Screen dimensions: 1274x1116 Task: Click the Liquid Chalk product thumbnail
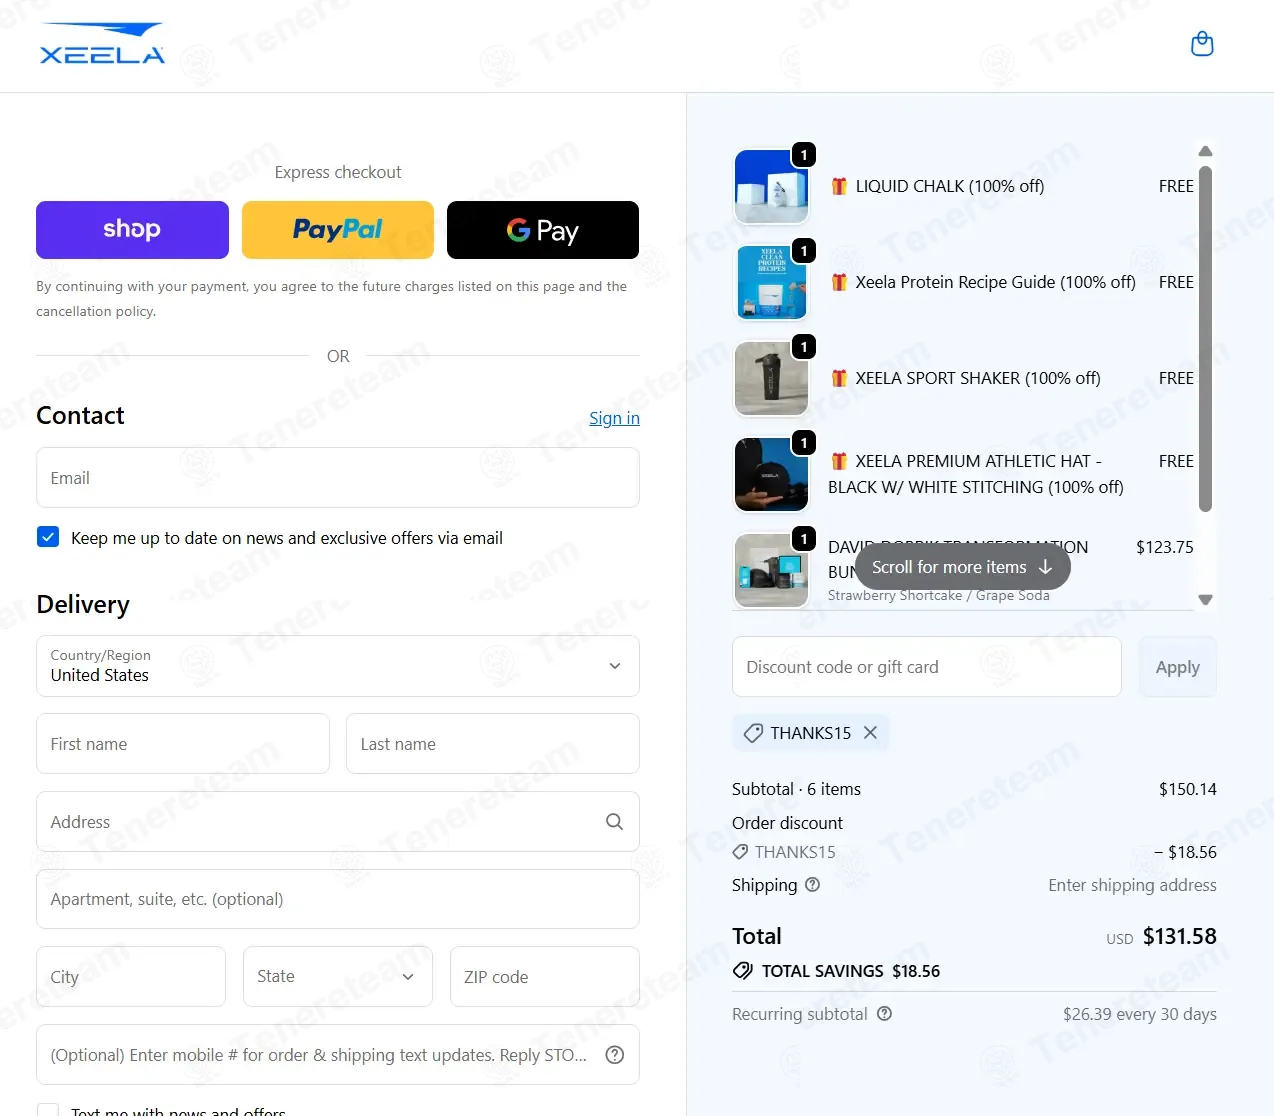click(771, 186)
